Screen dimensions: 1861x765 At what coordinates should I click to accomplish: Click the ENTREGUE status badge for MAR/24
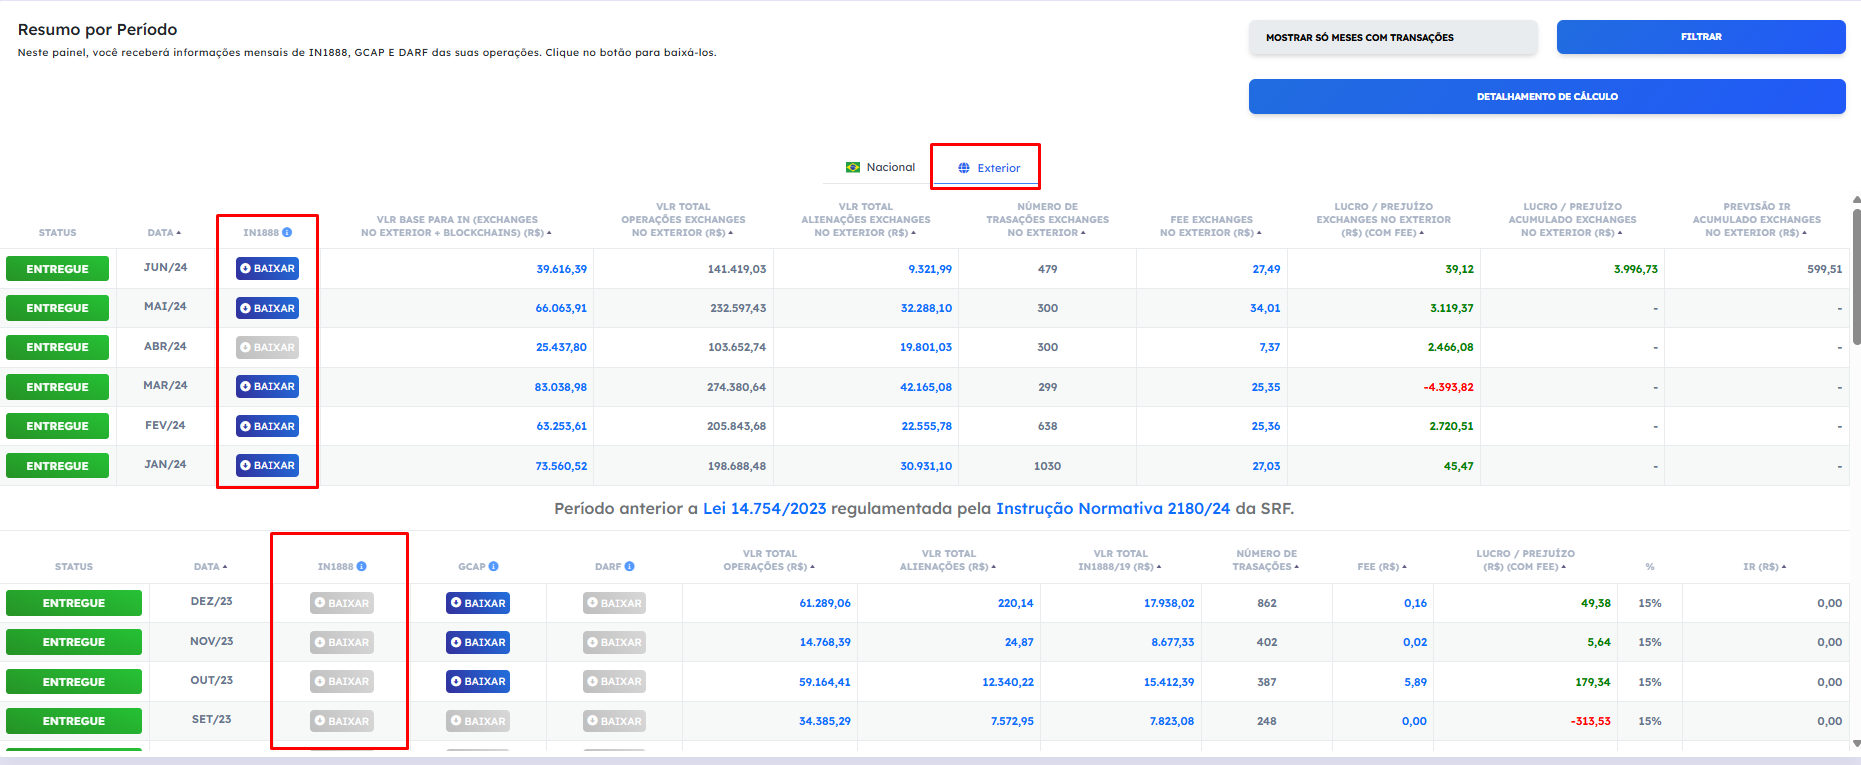57,387
